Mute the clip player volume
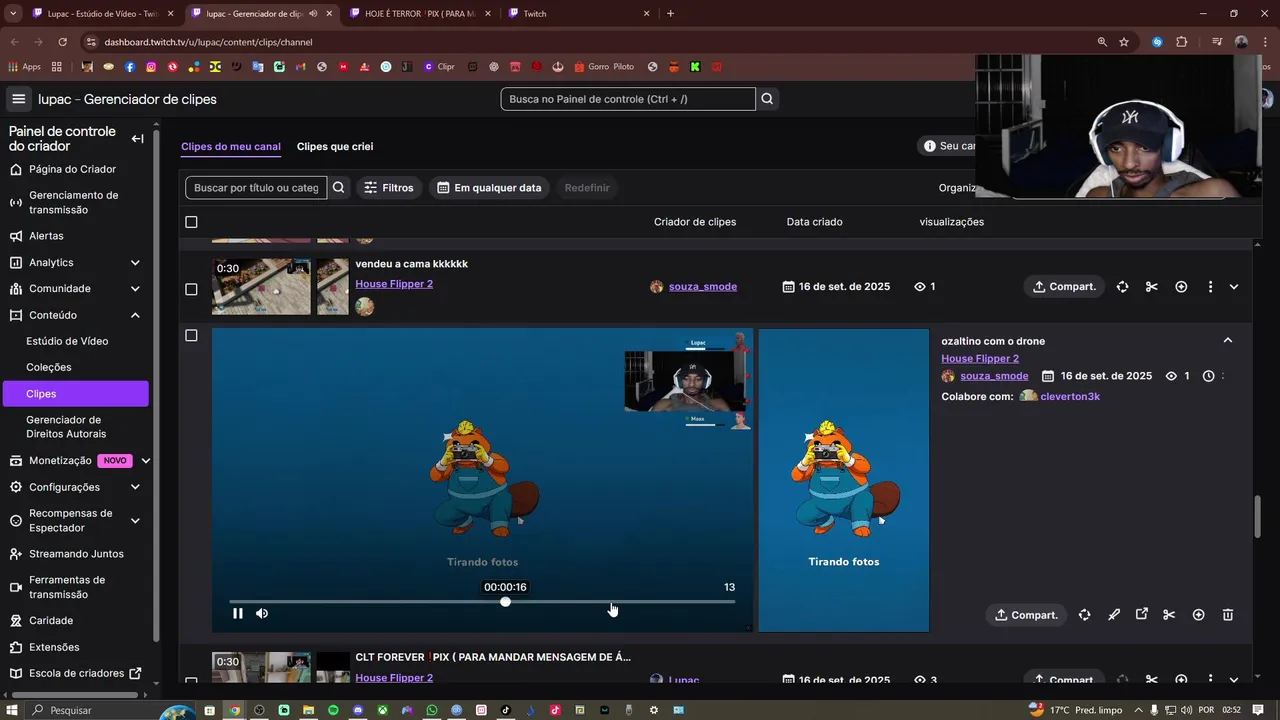This screenshot has width=1280, height=720. point(262,613)
